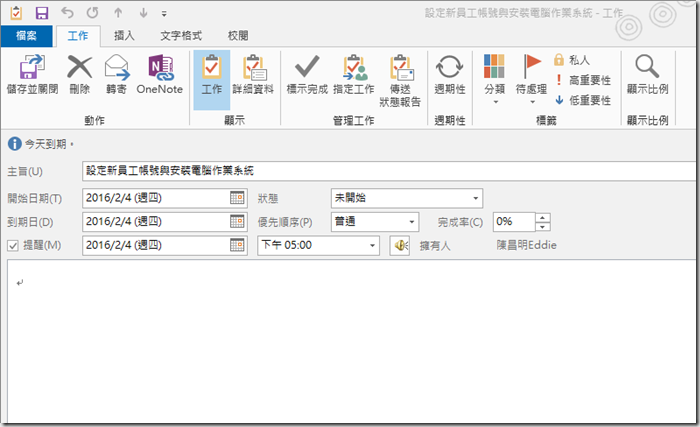The width and height of the screenshot is (700, 427).
Task: Open the 優先順序 priority dropdown
Action: [x=412, y=221]
